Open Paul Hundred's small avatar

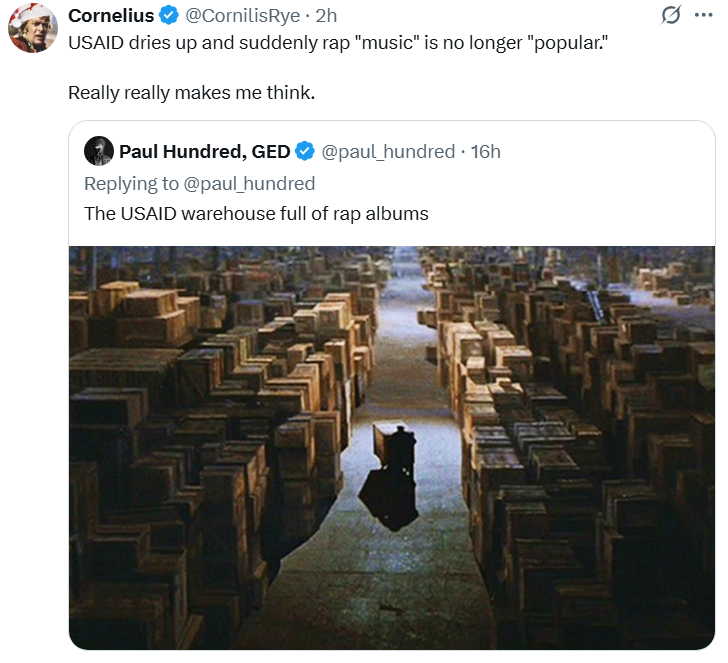(x=98, y=151)
